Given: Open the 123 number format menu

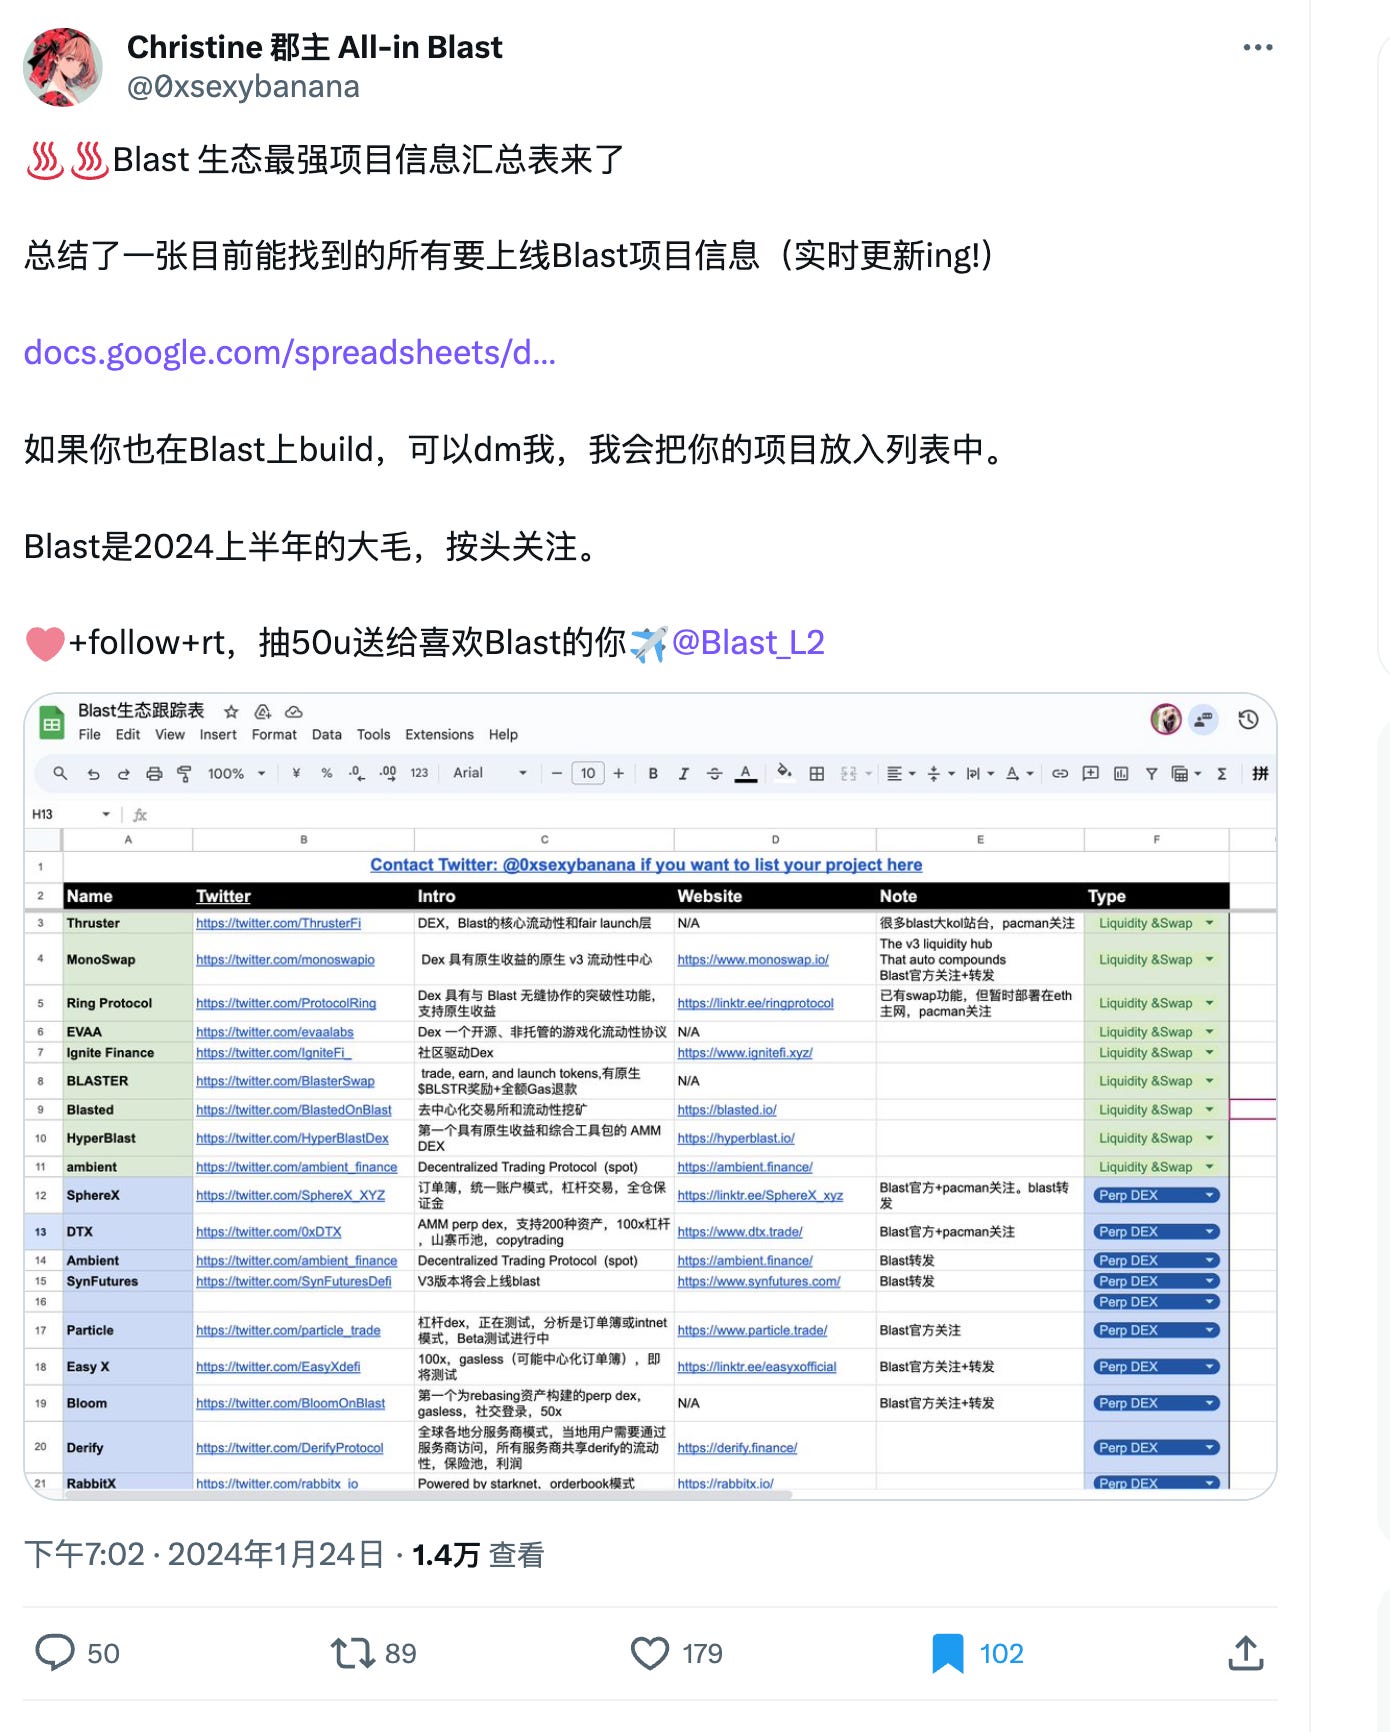Looking at the screenshot, I should point(419,773).
